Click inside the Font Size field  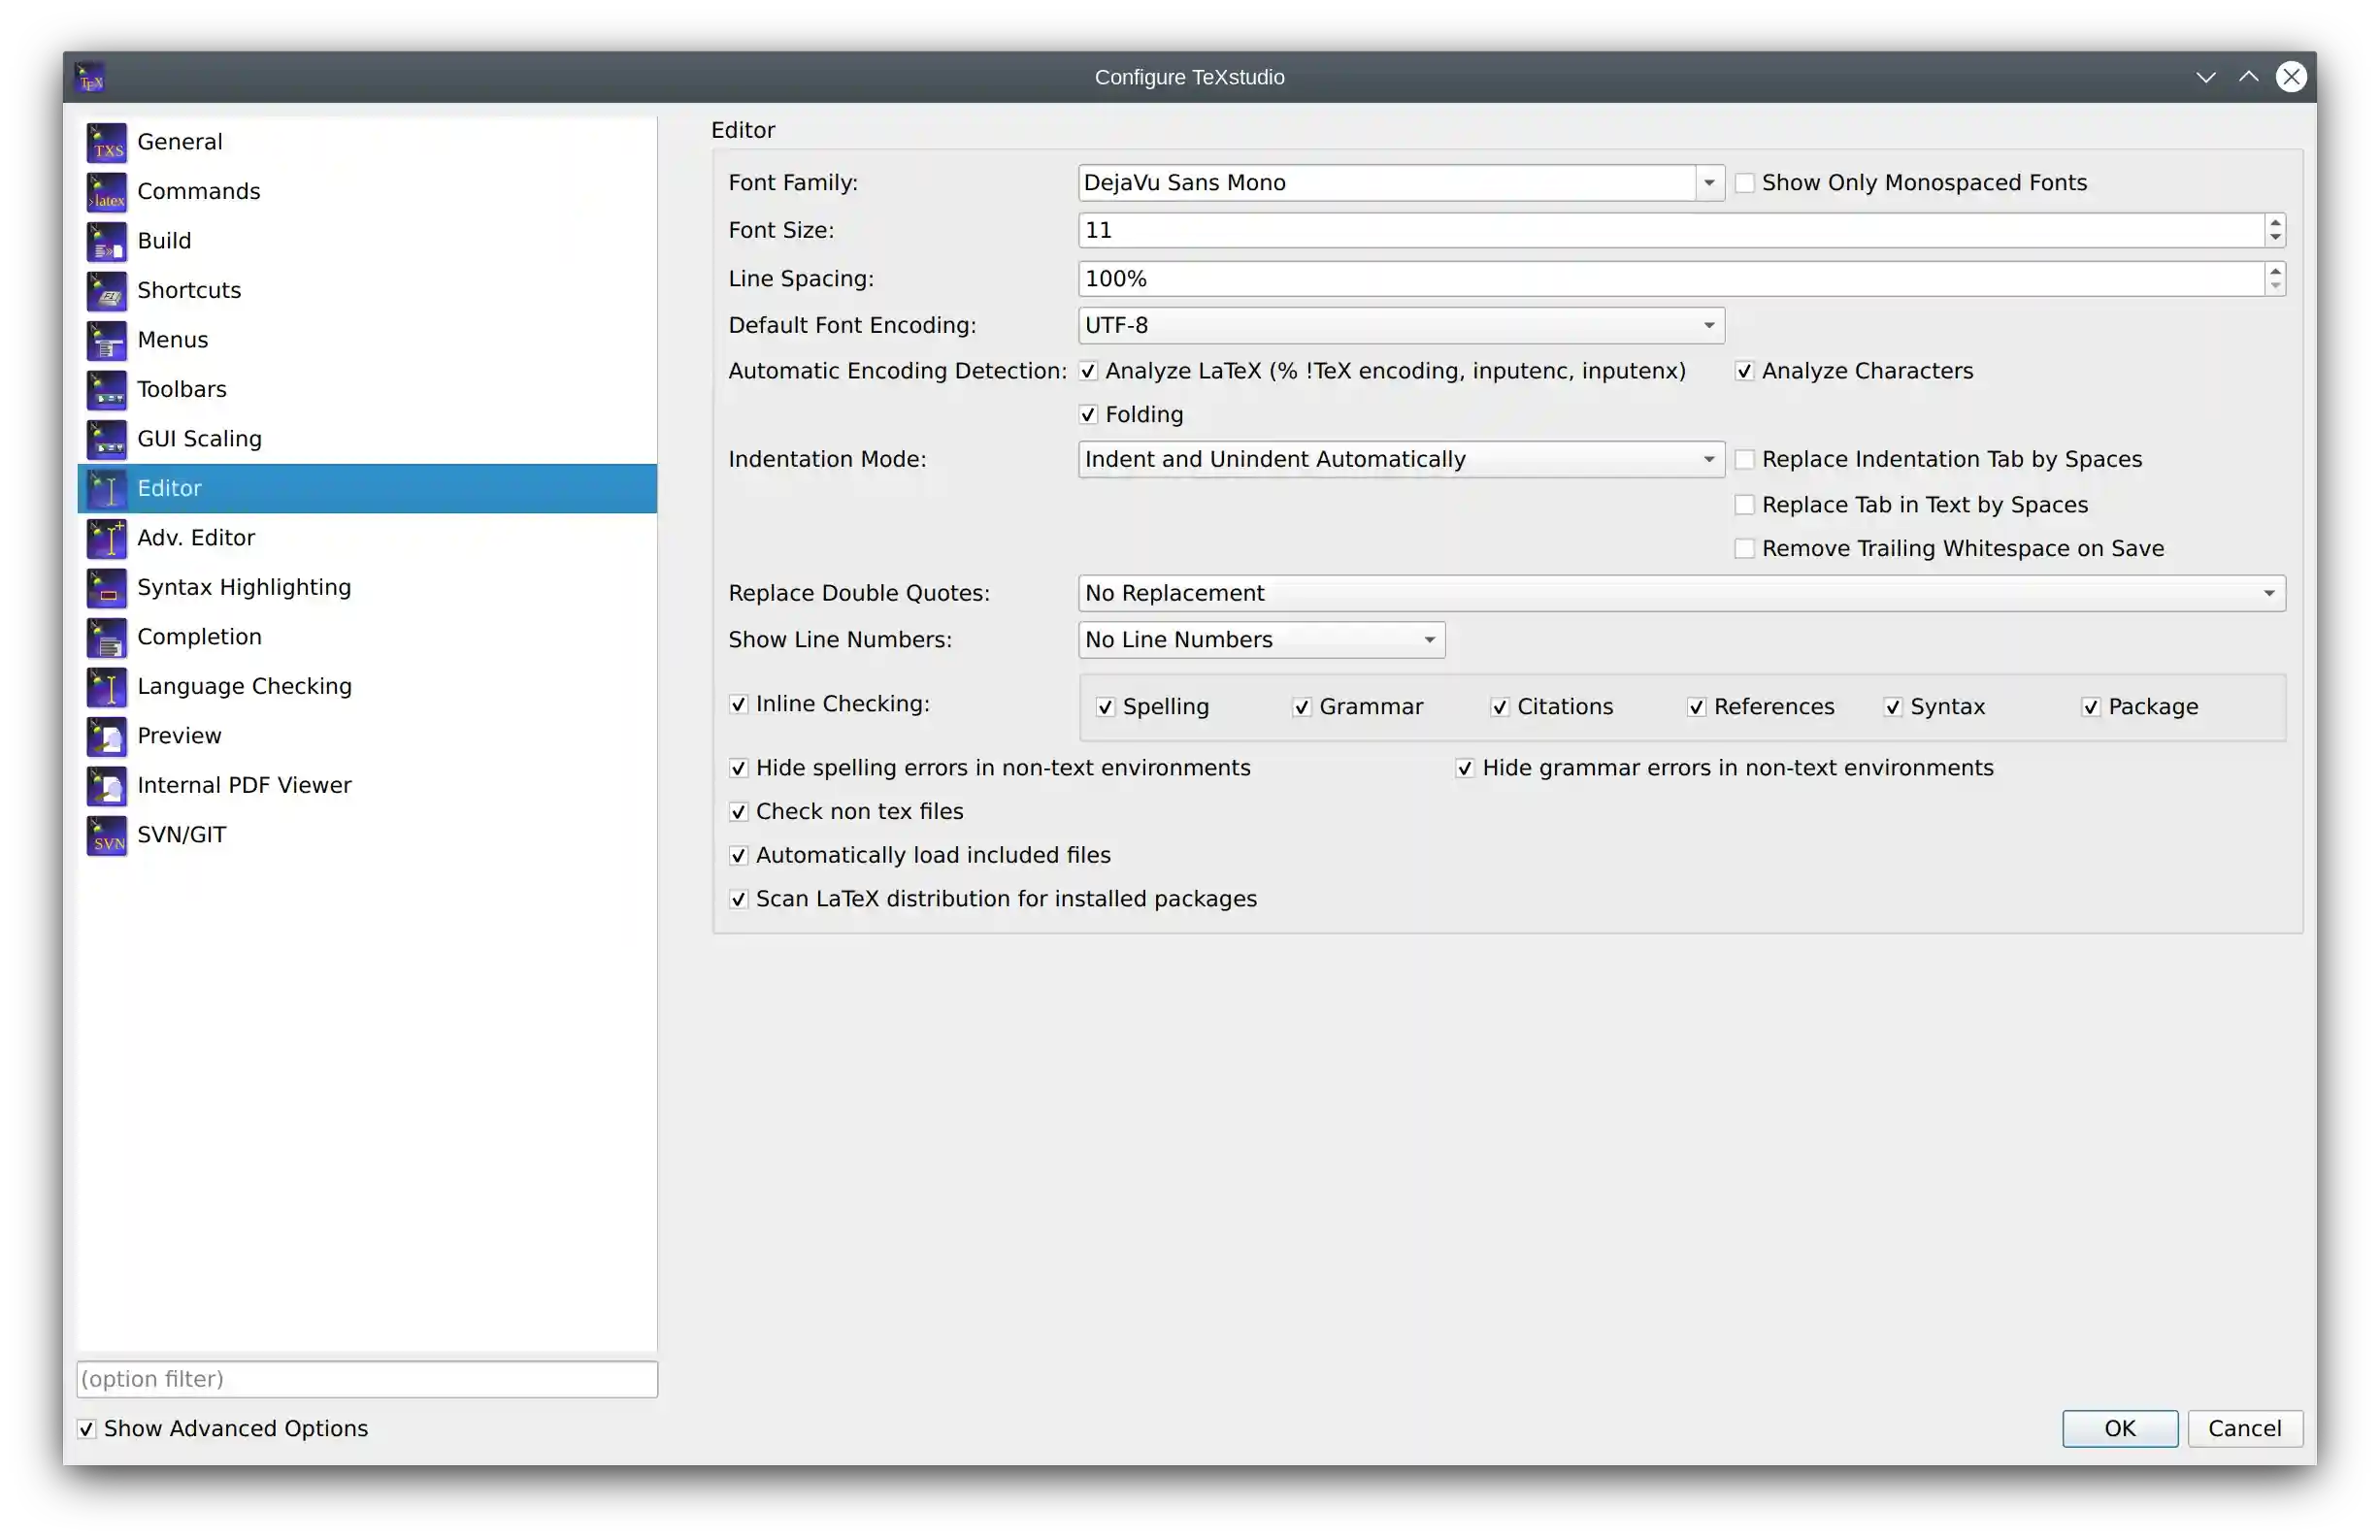[1671, 231]
